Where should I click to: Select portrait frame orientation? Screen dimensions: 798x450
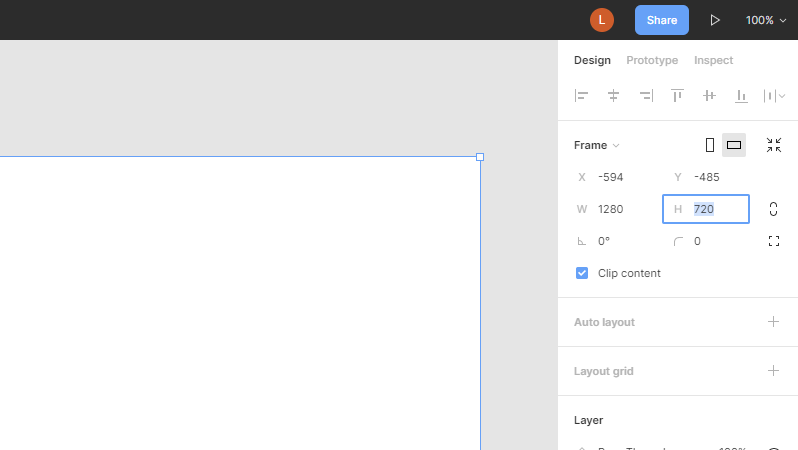pyautogui.click(x=710, y=145)
